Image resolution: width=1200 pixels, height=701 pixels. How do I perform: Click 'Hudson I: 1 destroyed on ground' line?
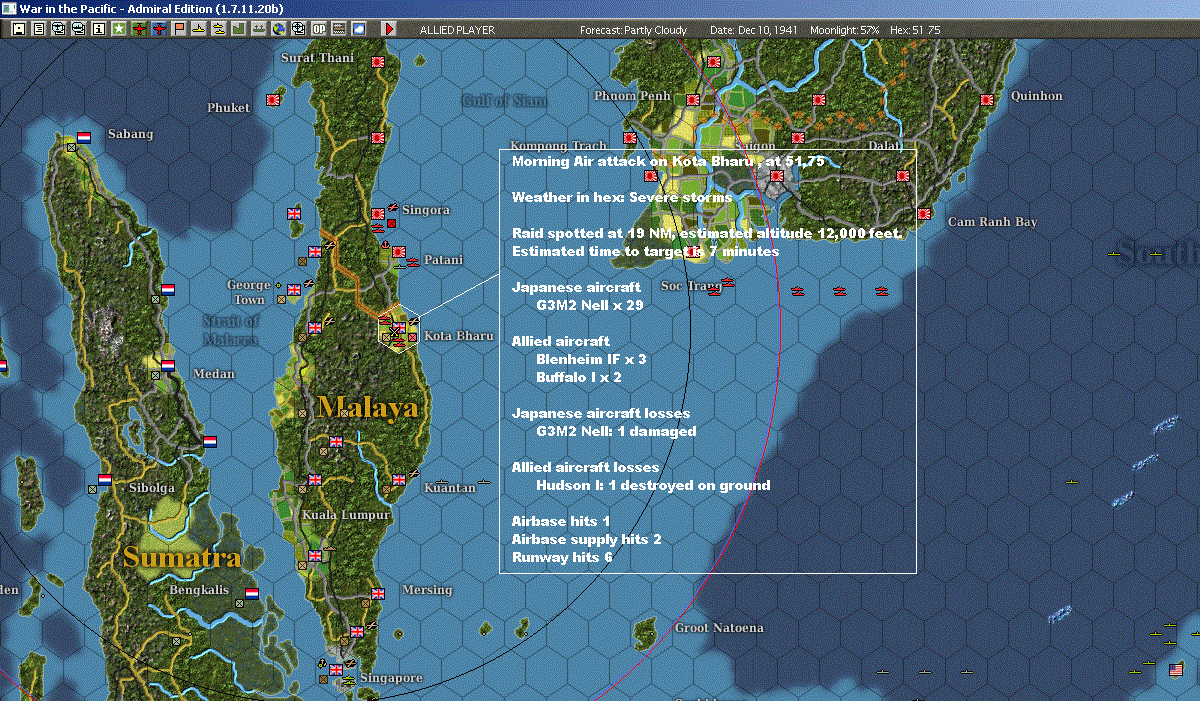(x=653, y=485)
